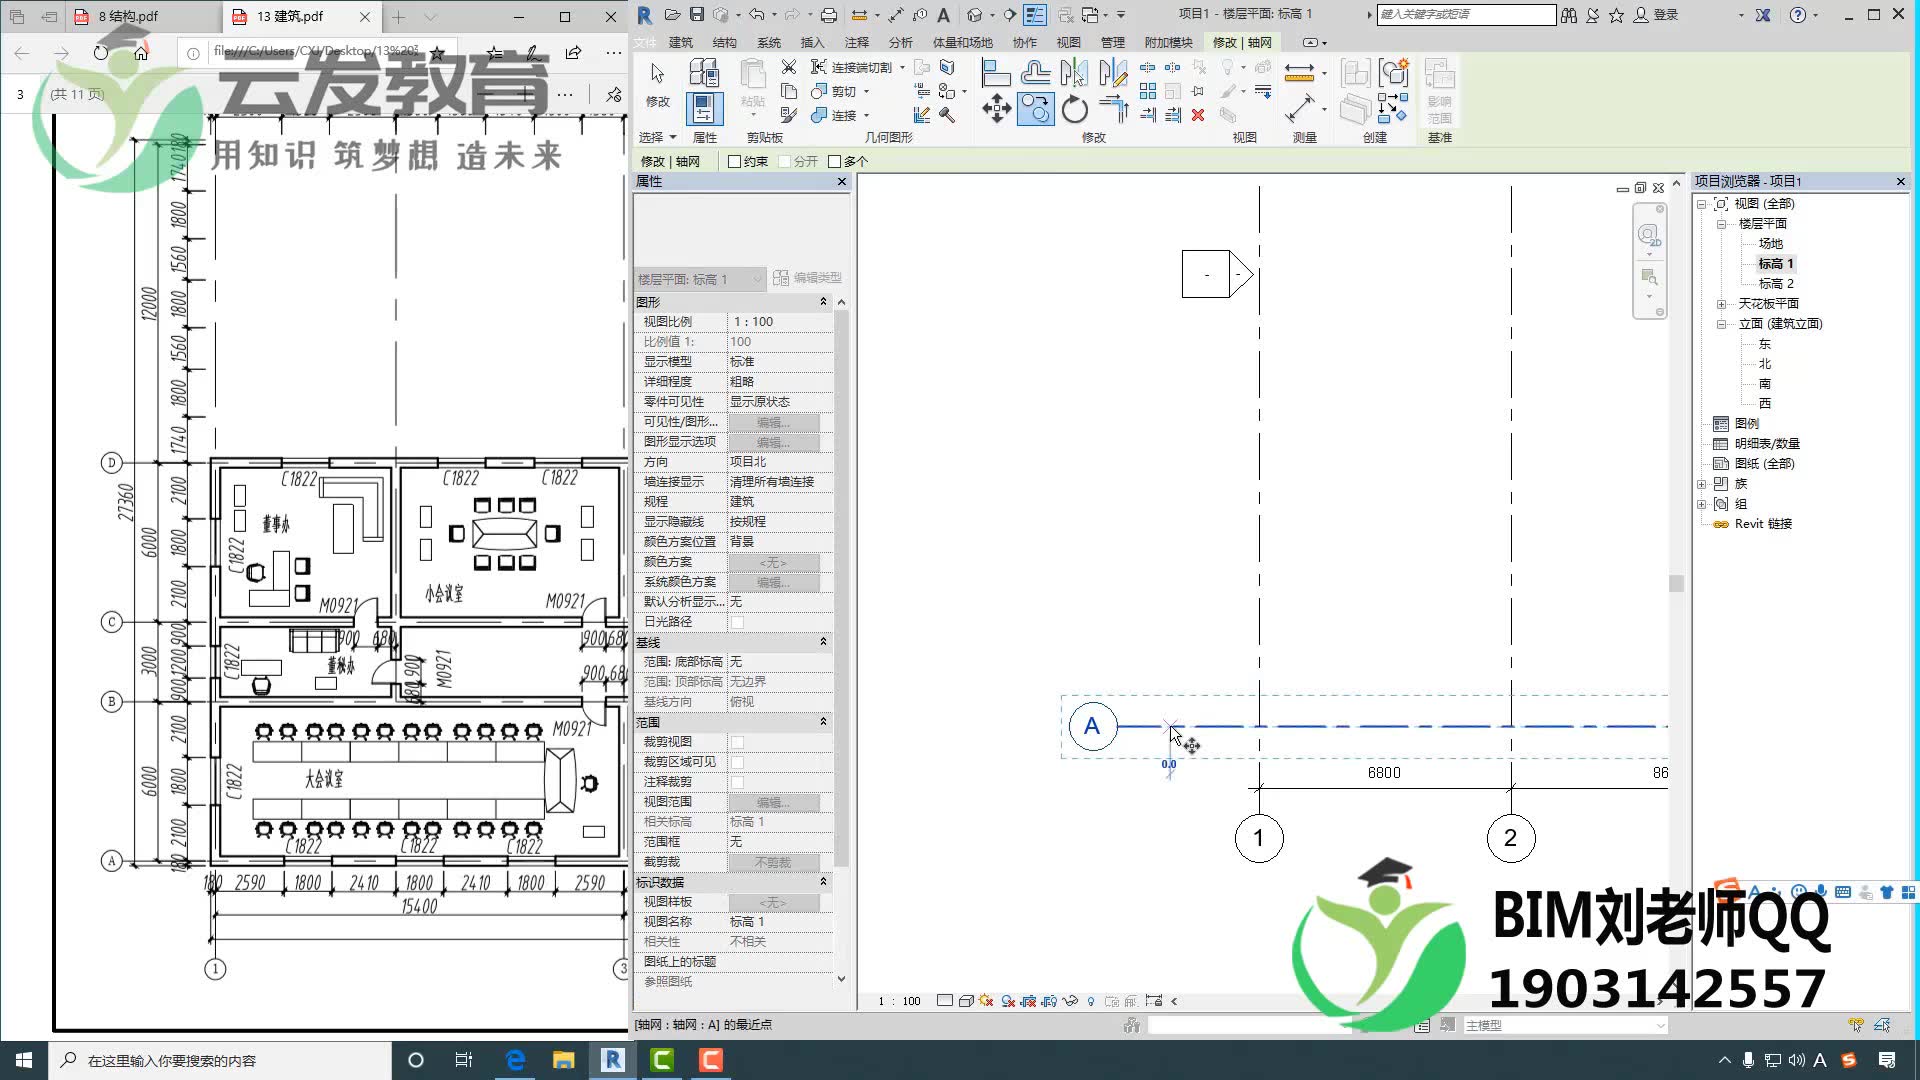This screenshot has height=1080, width=1920.
Task: Switch to the 8 结构.pdf browser tab
Action: point(128,16)
